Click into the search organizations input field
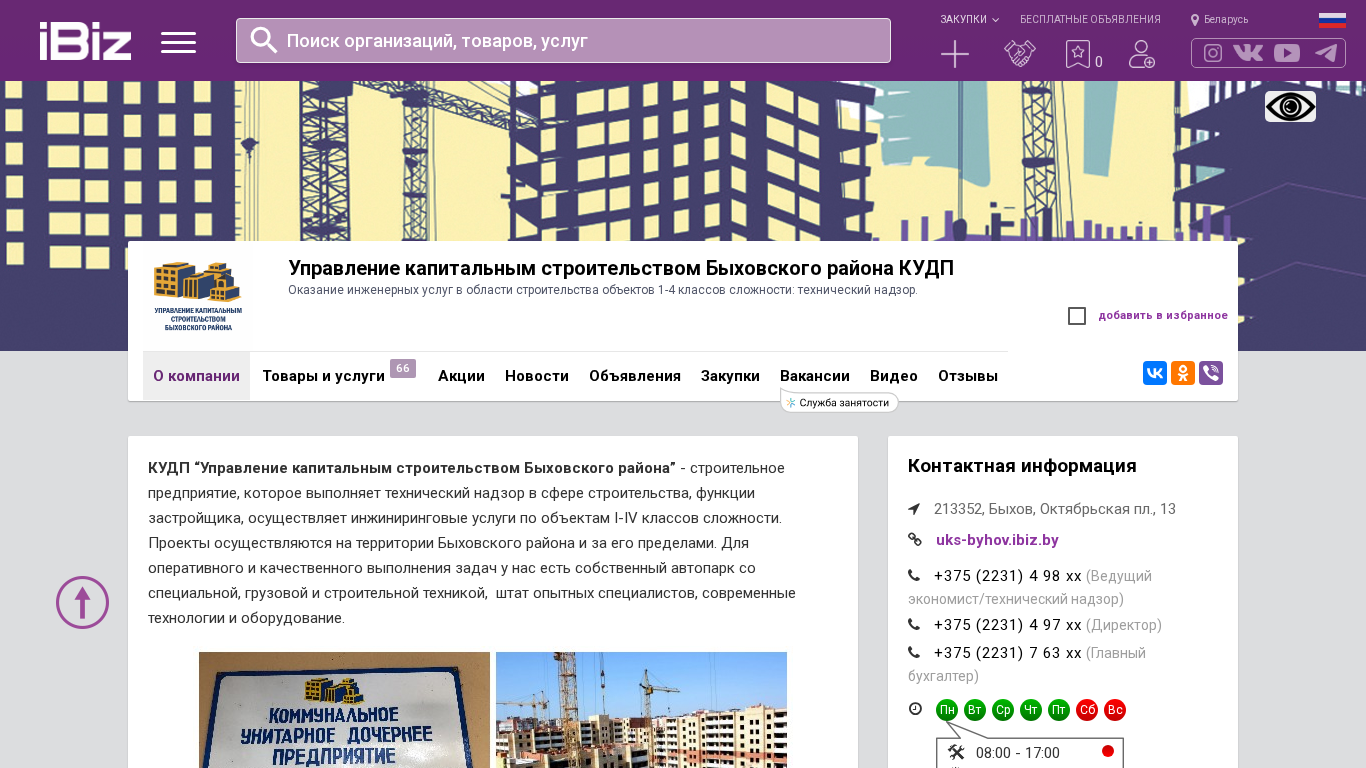Image resolution: width=1366 pixels, height=768 pixels. [x=563, y=40]
